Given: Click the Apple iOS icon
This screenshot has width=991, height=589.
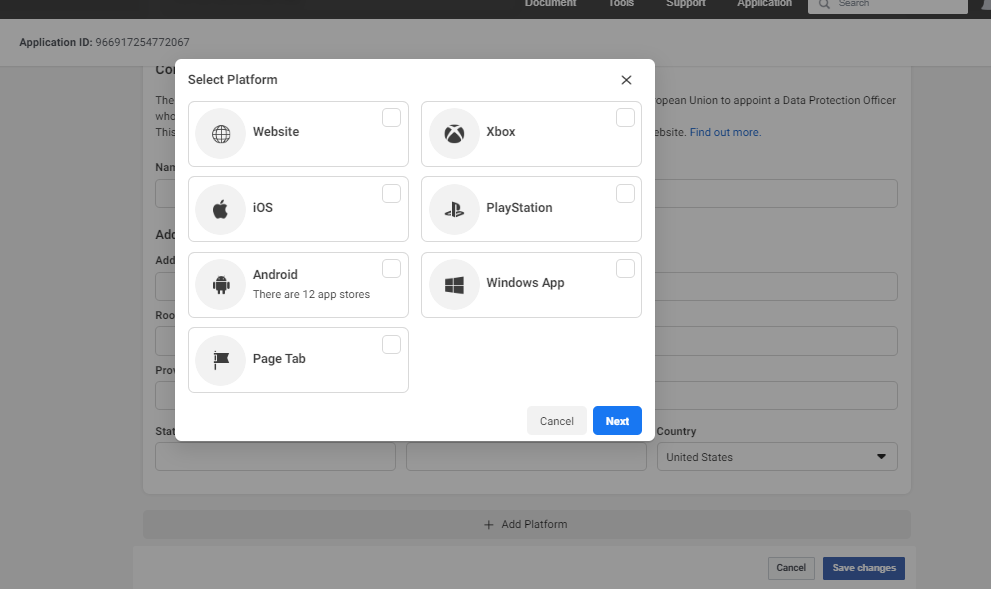Looking at the screenshot, I should (x=221, y=209).
